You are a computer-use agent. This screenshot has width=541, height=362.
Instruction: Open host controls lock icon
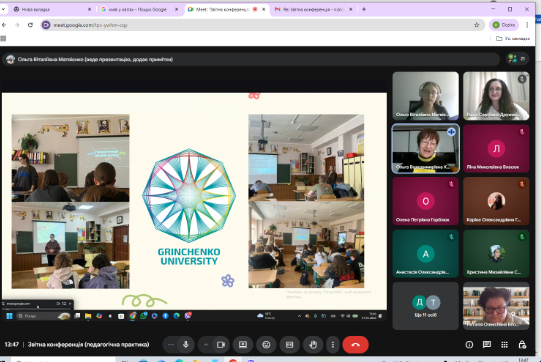[x=522, y=344]
